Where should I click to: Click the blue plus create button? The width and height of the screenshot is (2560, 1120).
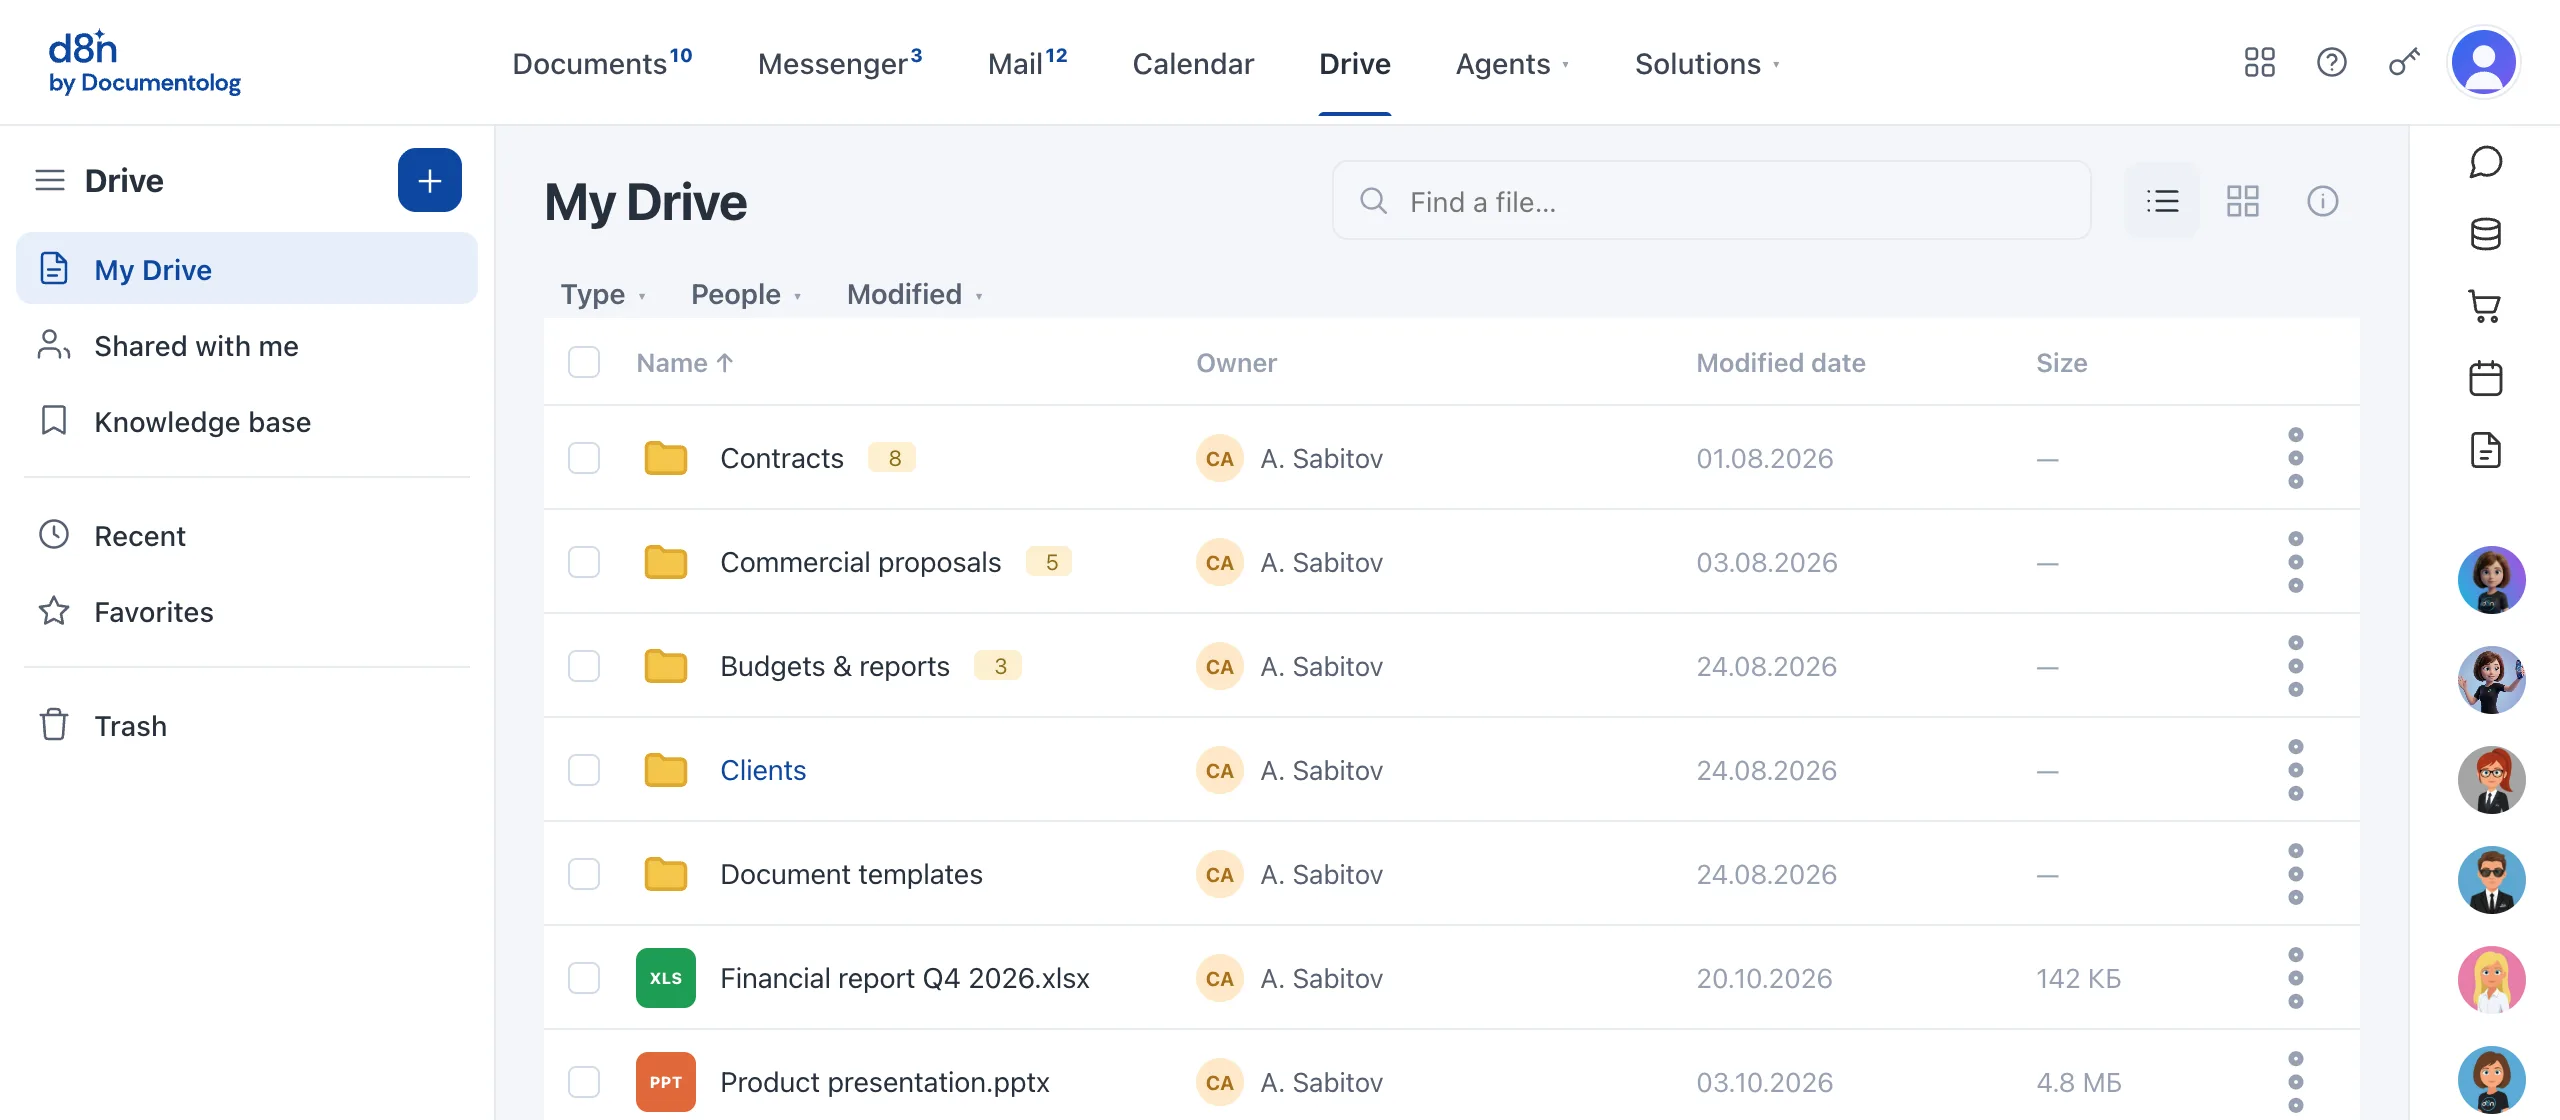tap(430, 180)
